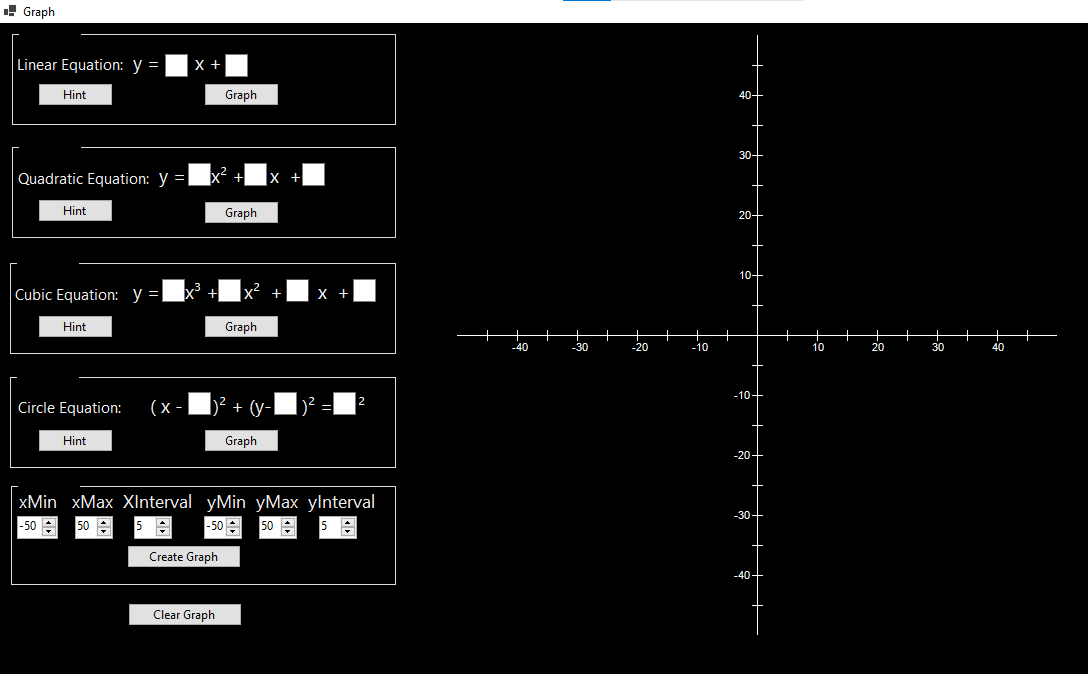Click the Graph application icon in title bar
This screenshot has height=674, width=1088.
[x=11, y=11]
